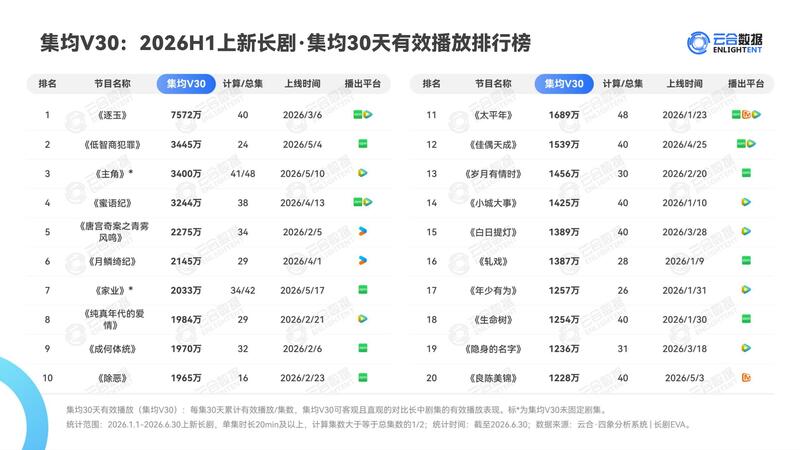Viewport: 800px width, 450px height.
Task: Click the show title 《白日提灯》
Action: click(493, 232)
